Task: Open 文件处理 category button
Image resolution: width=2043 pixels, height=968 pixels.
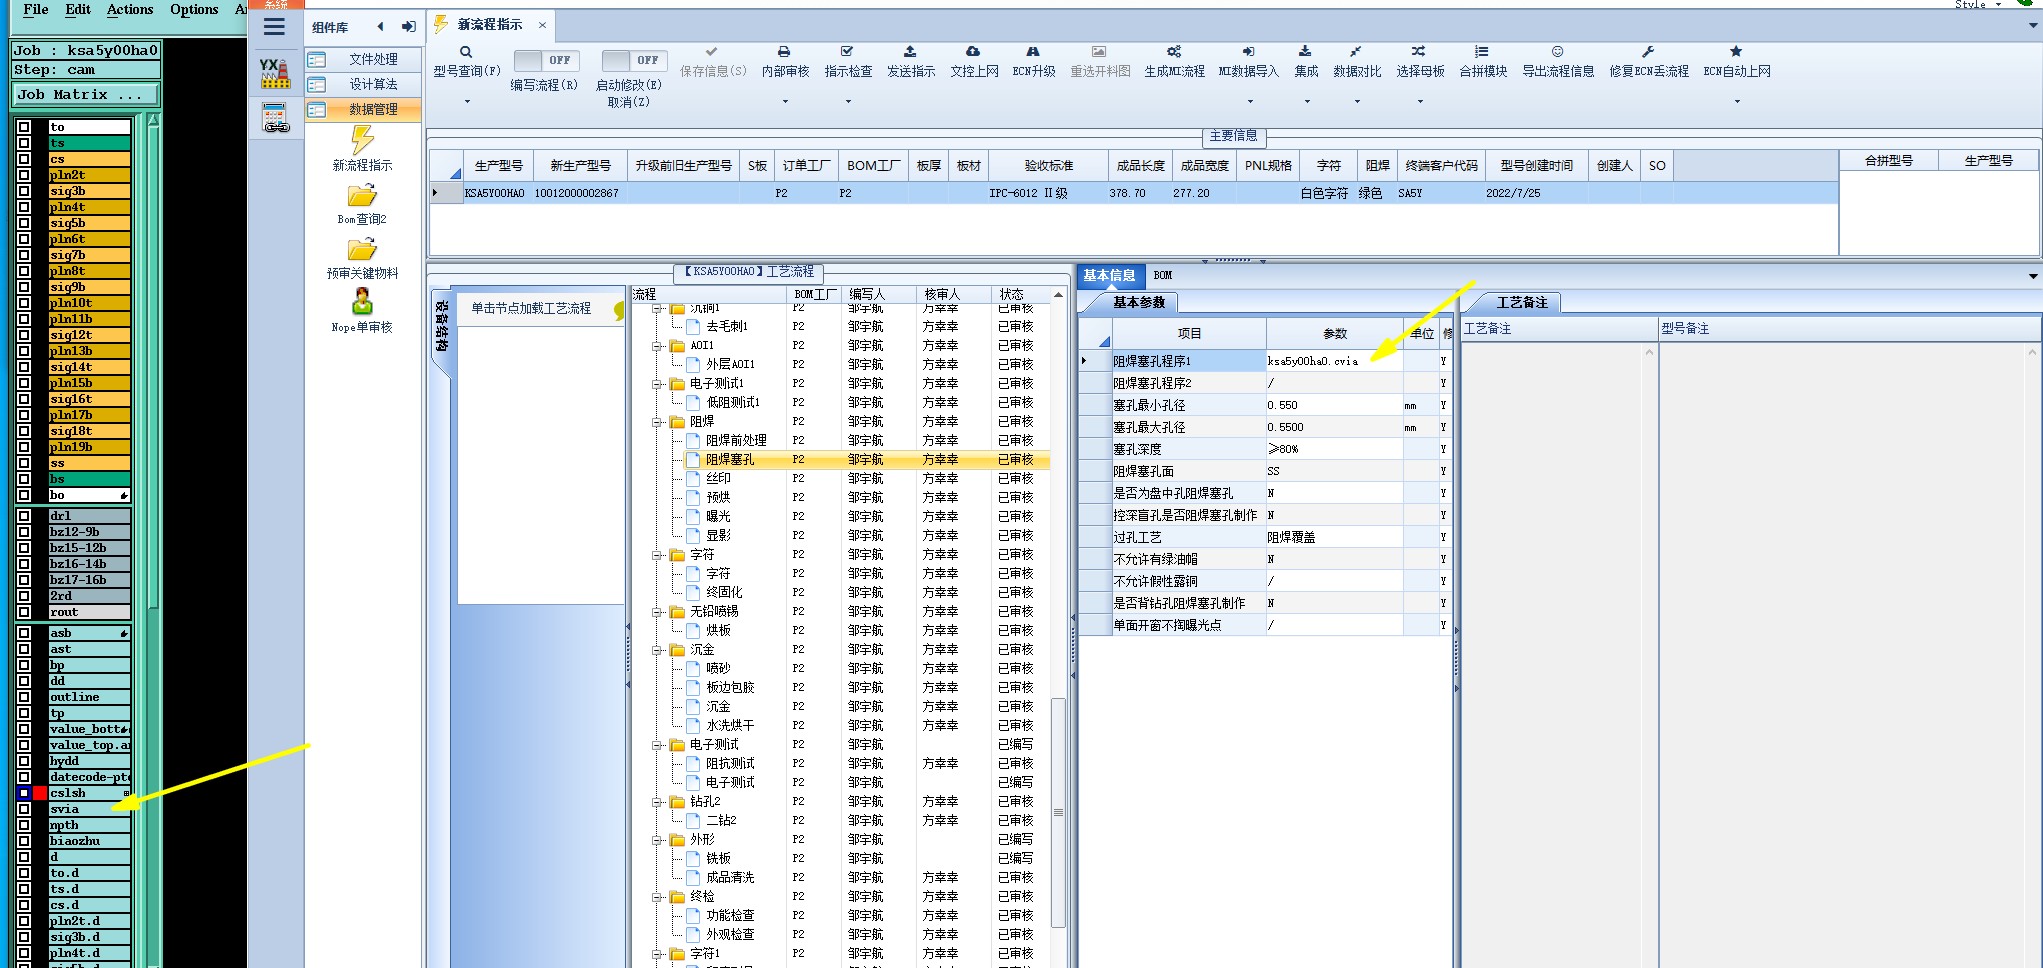Action: coord(363,59)
